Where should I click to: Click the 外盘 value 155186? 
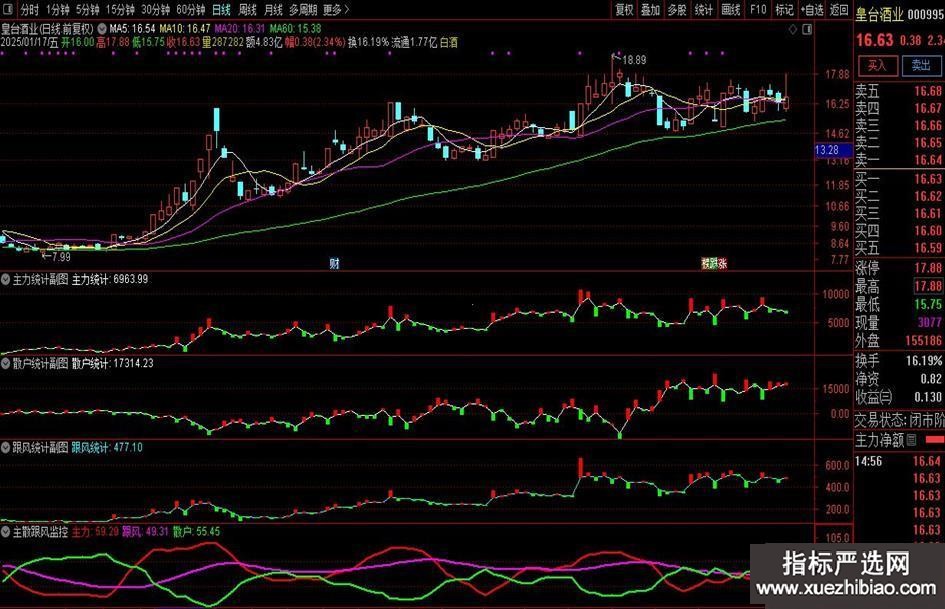(924, 341)
